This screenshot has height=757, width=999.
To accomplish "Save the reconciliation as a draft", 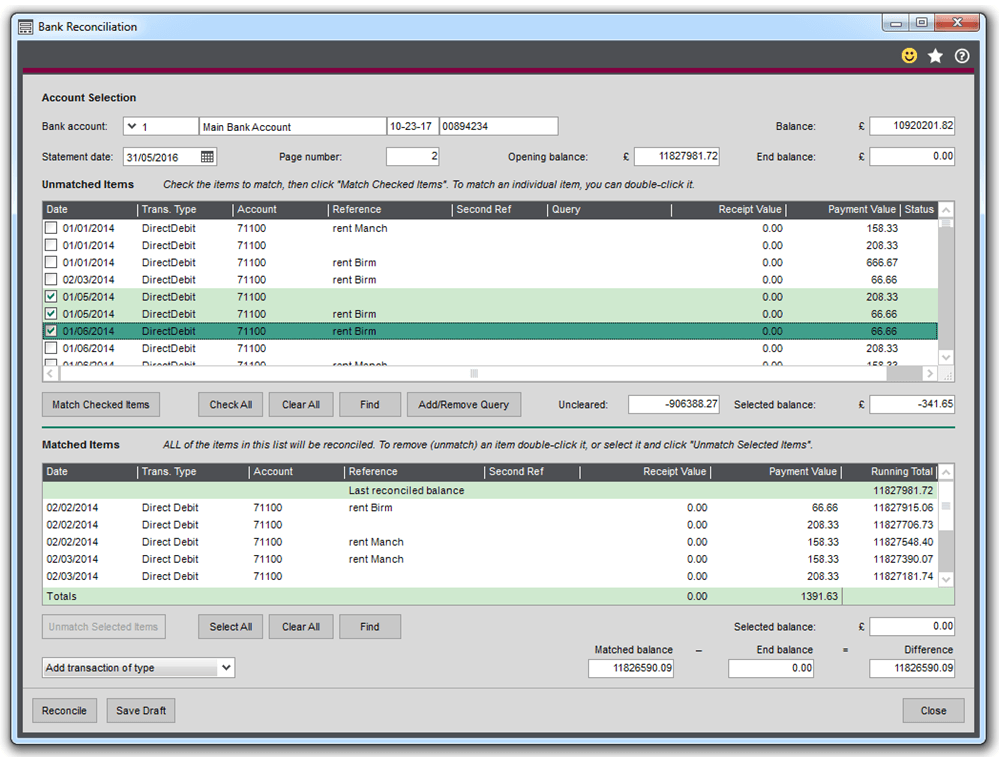I will (140, 710).
